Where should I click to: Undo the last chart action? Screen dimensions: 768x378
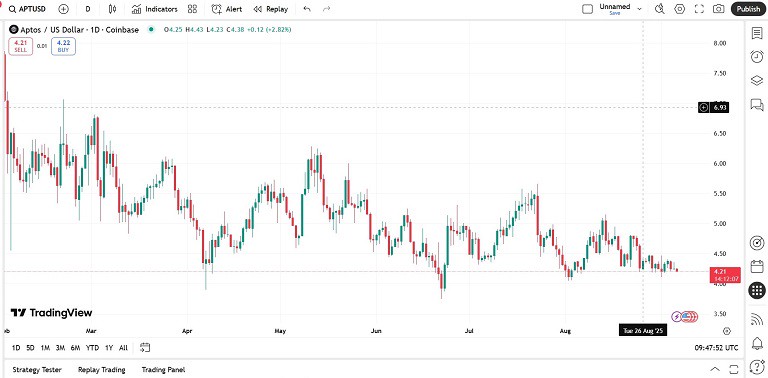tap(307, 9)
